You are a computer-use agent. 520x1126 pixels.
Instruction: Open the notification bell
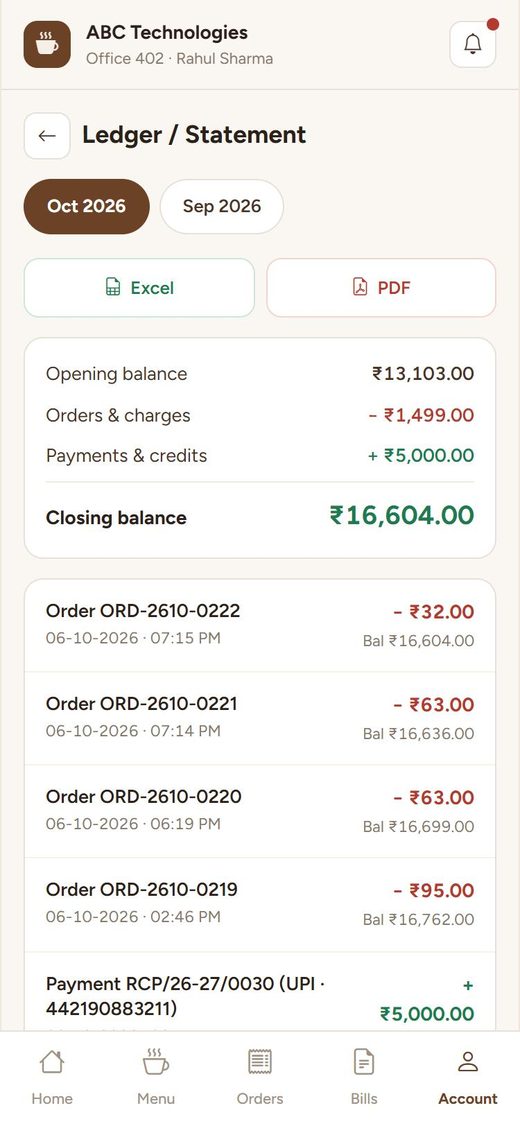pyautogui.click(x=473, y=45)
